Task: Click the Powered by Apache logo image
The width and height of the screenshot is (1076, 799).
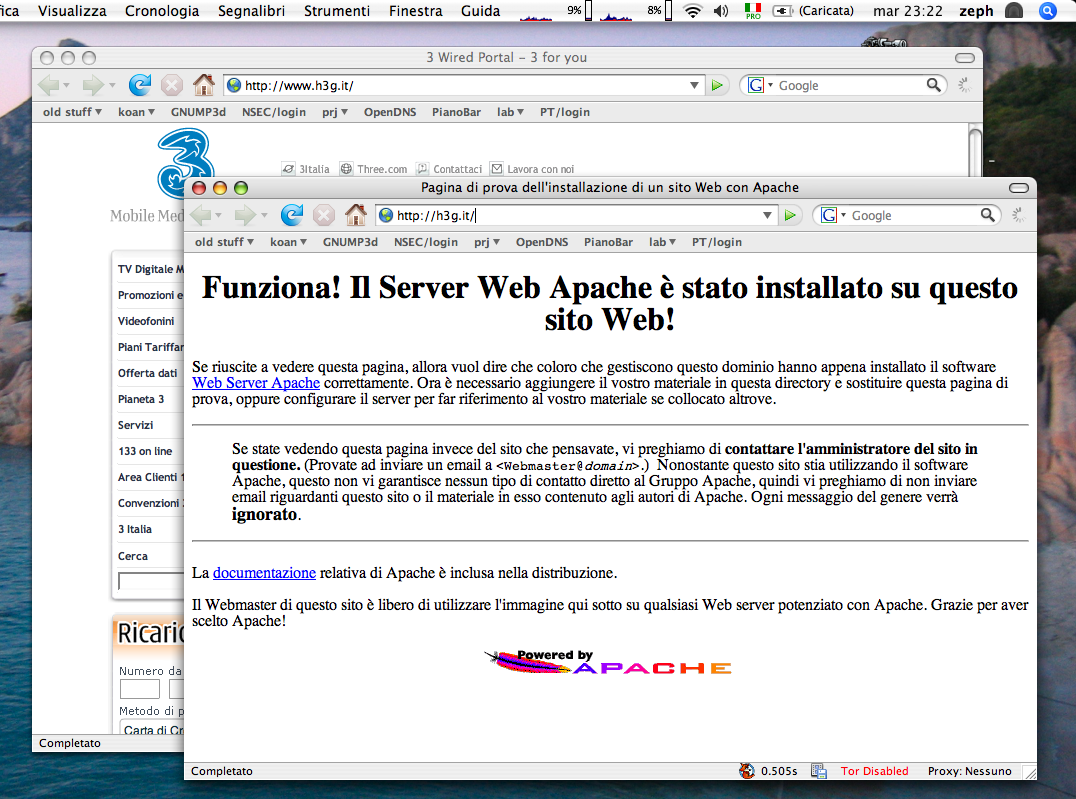Action: [608, 662]
